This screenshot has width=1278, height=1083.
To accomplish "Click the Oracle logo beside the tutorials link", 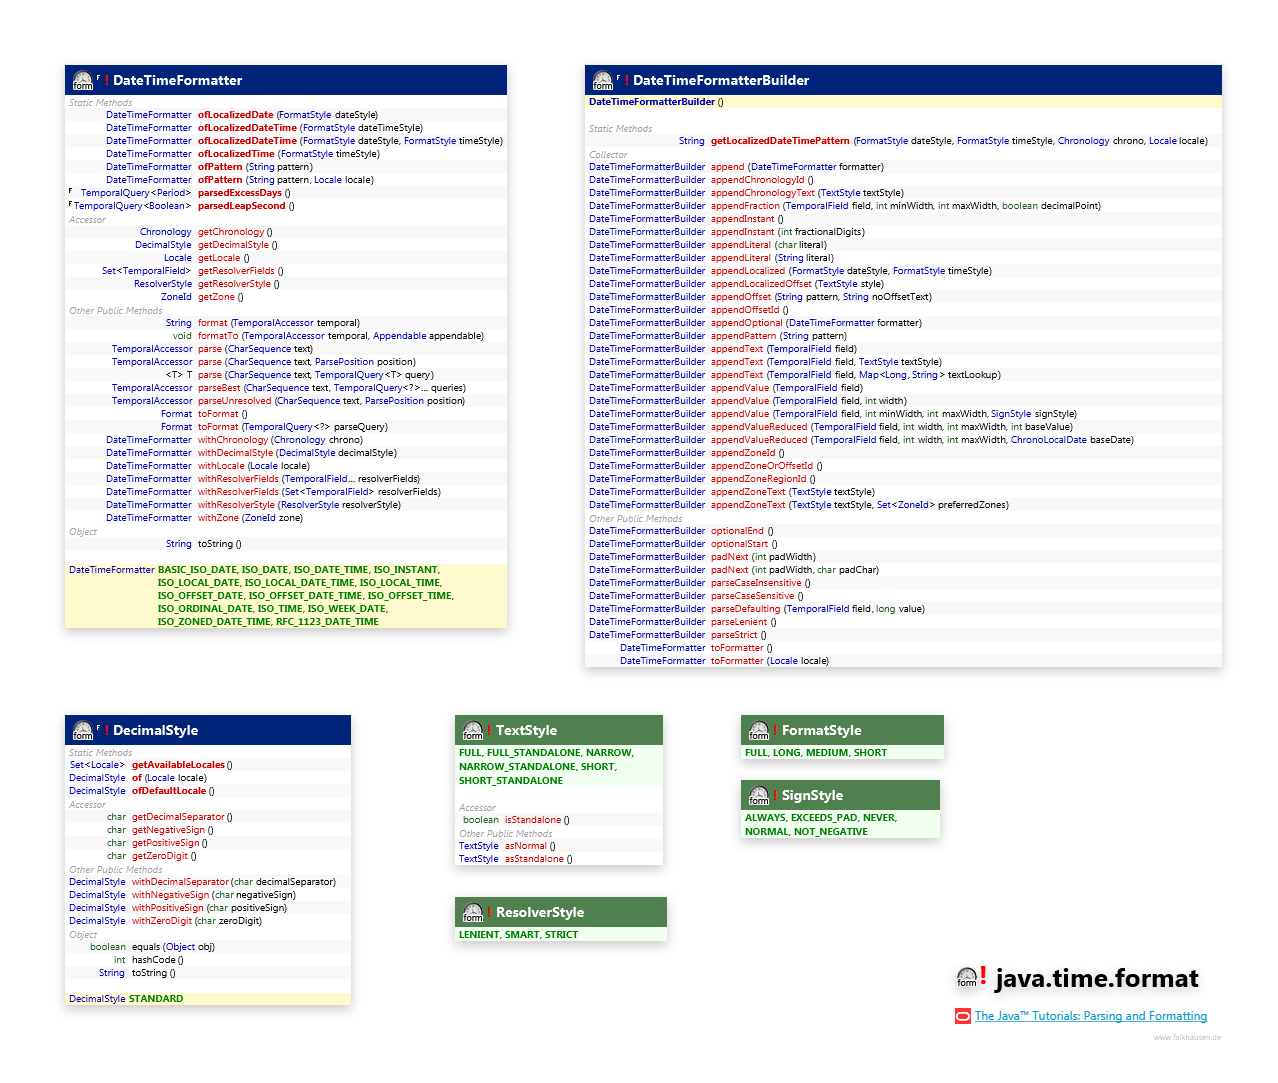I will (x=961, y=1016).
